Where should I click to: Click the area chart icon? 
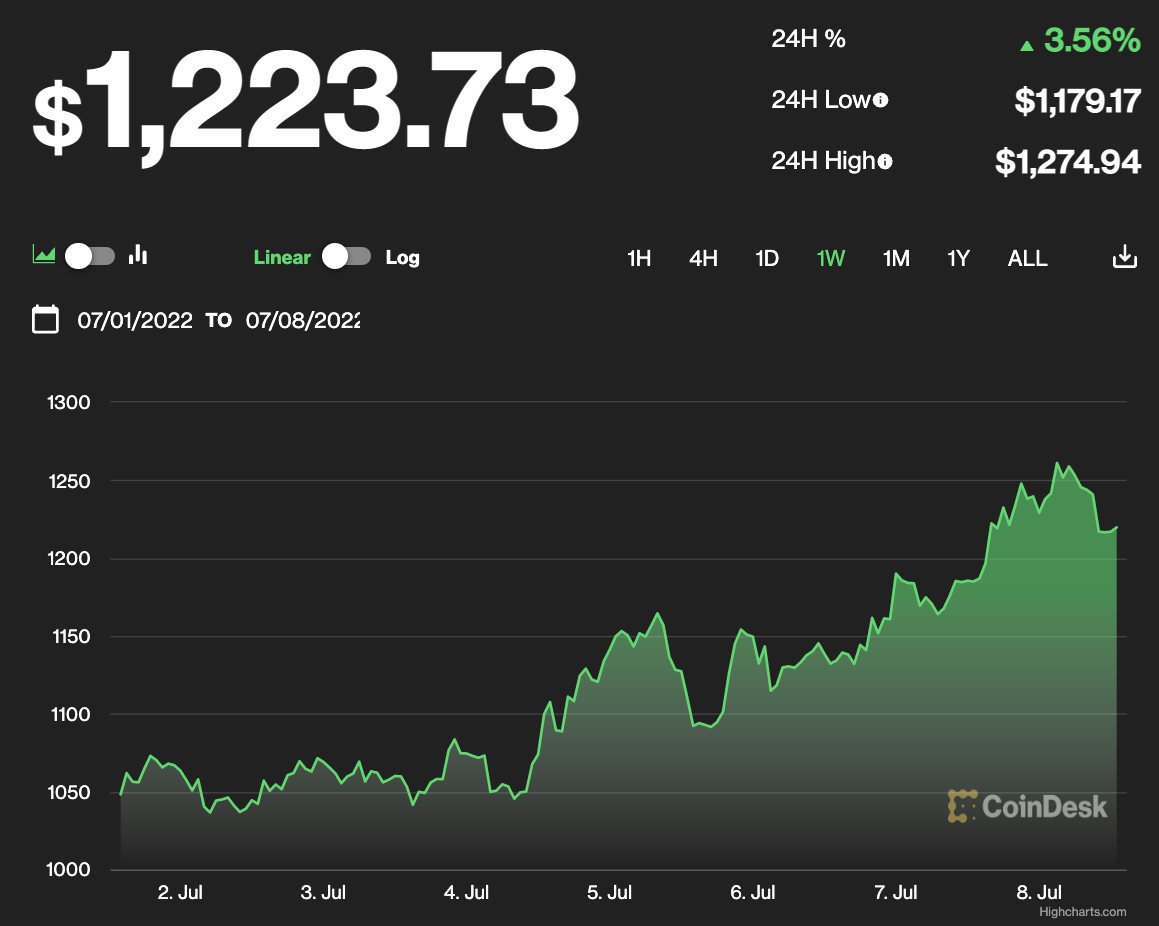tap(44, 255)
